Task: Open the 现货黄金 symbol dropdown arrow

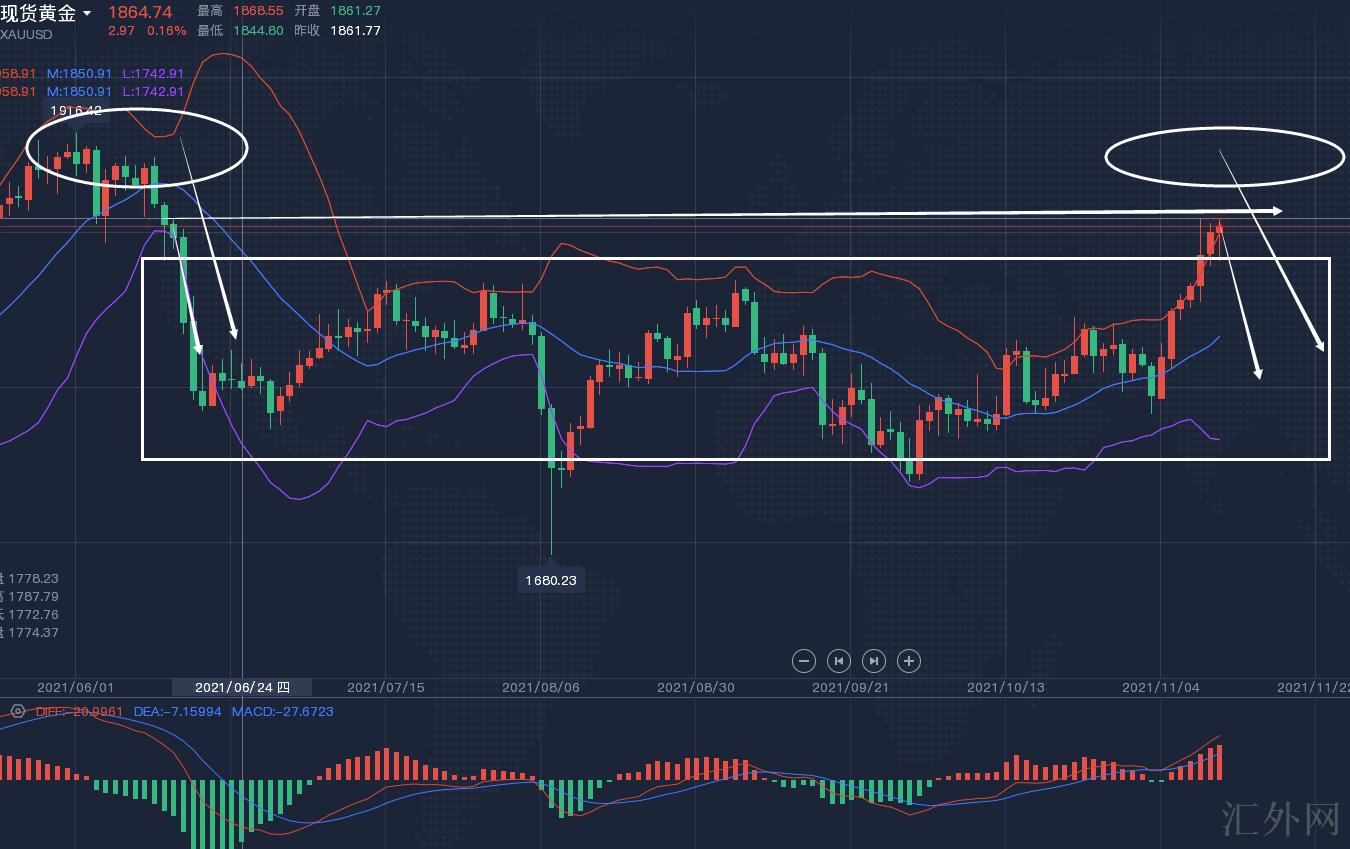Action: click(x=87, y=13)
